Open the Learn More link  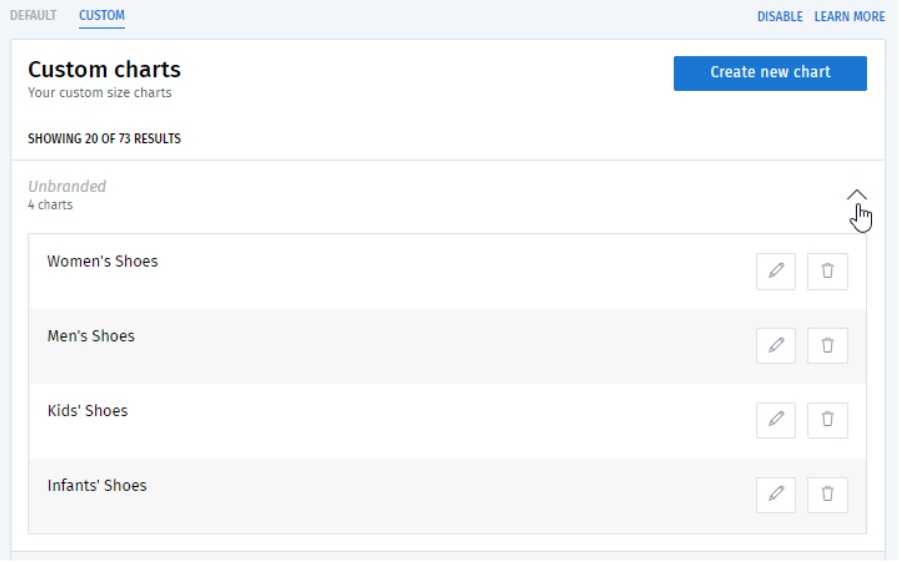point(849,17)
